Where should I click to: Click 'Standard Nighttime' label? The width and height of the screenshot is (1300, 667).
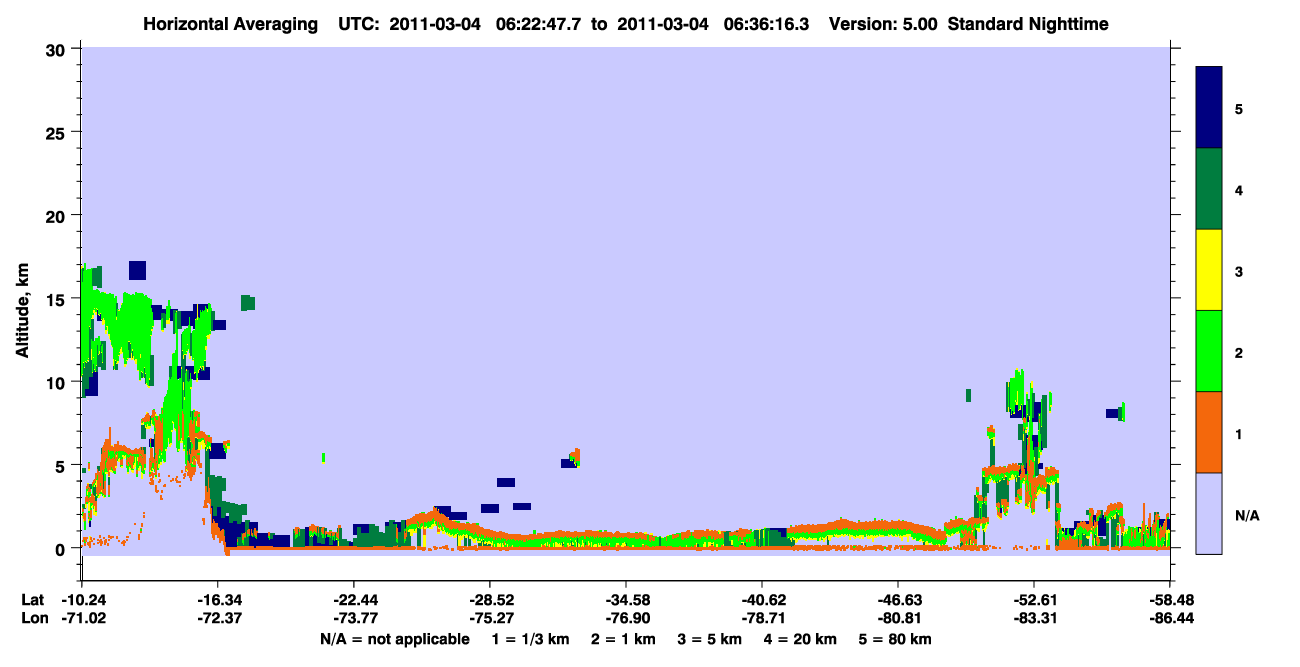click(x=1028, y=23)
